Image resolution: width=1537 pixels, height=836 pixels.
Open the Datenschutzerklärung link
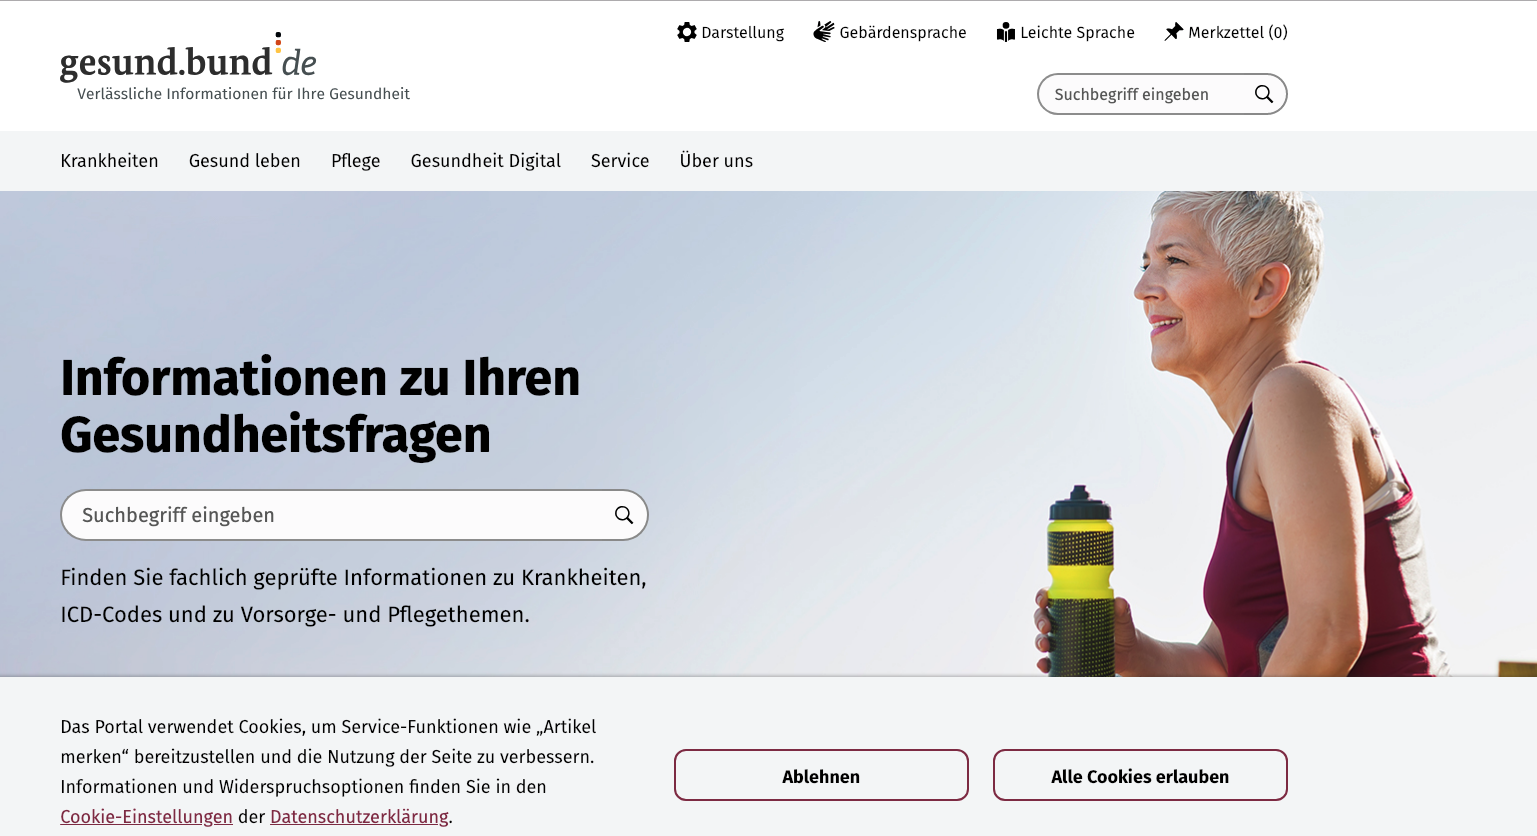click(359, 817)
